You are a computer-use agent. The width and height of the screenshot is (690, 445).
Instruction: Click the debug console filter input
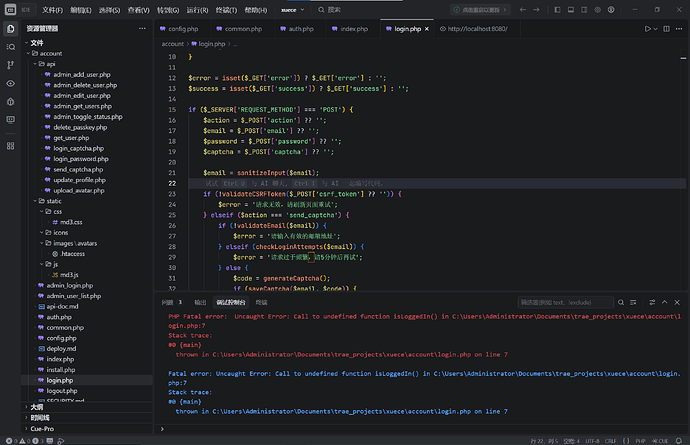tap(565, 302)
